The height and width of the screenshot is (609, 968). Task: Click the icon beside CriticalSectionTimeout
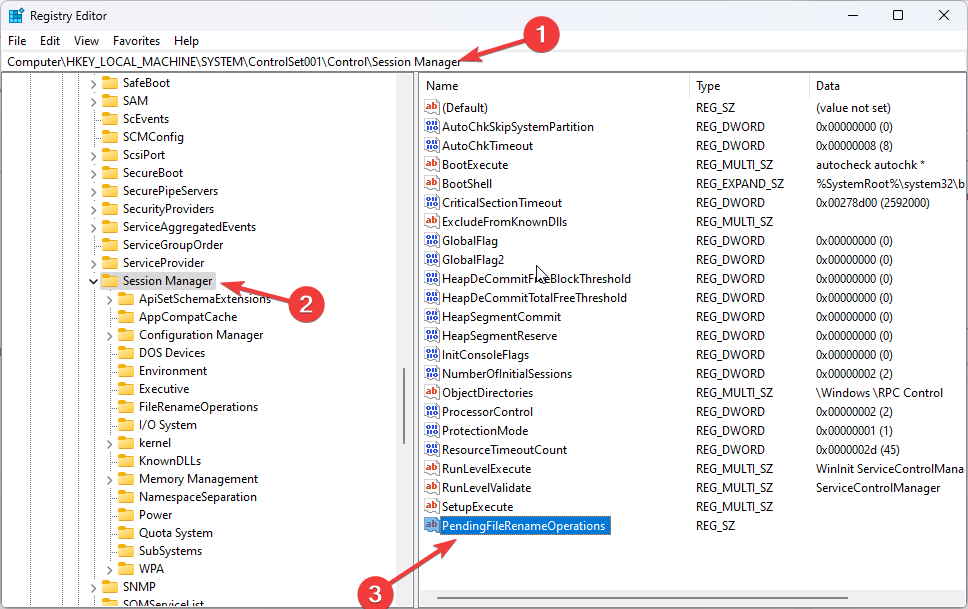tap(432, 203)
